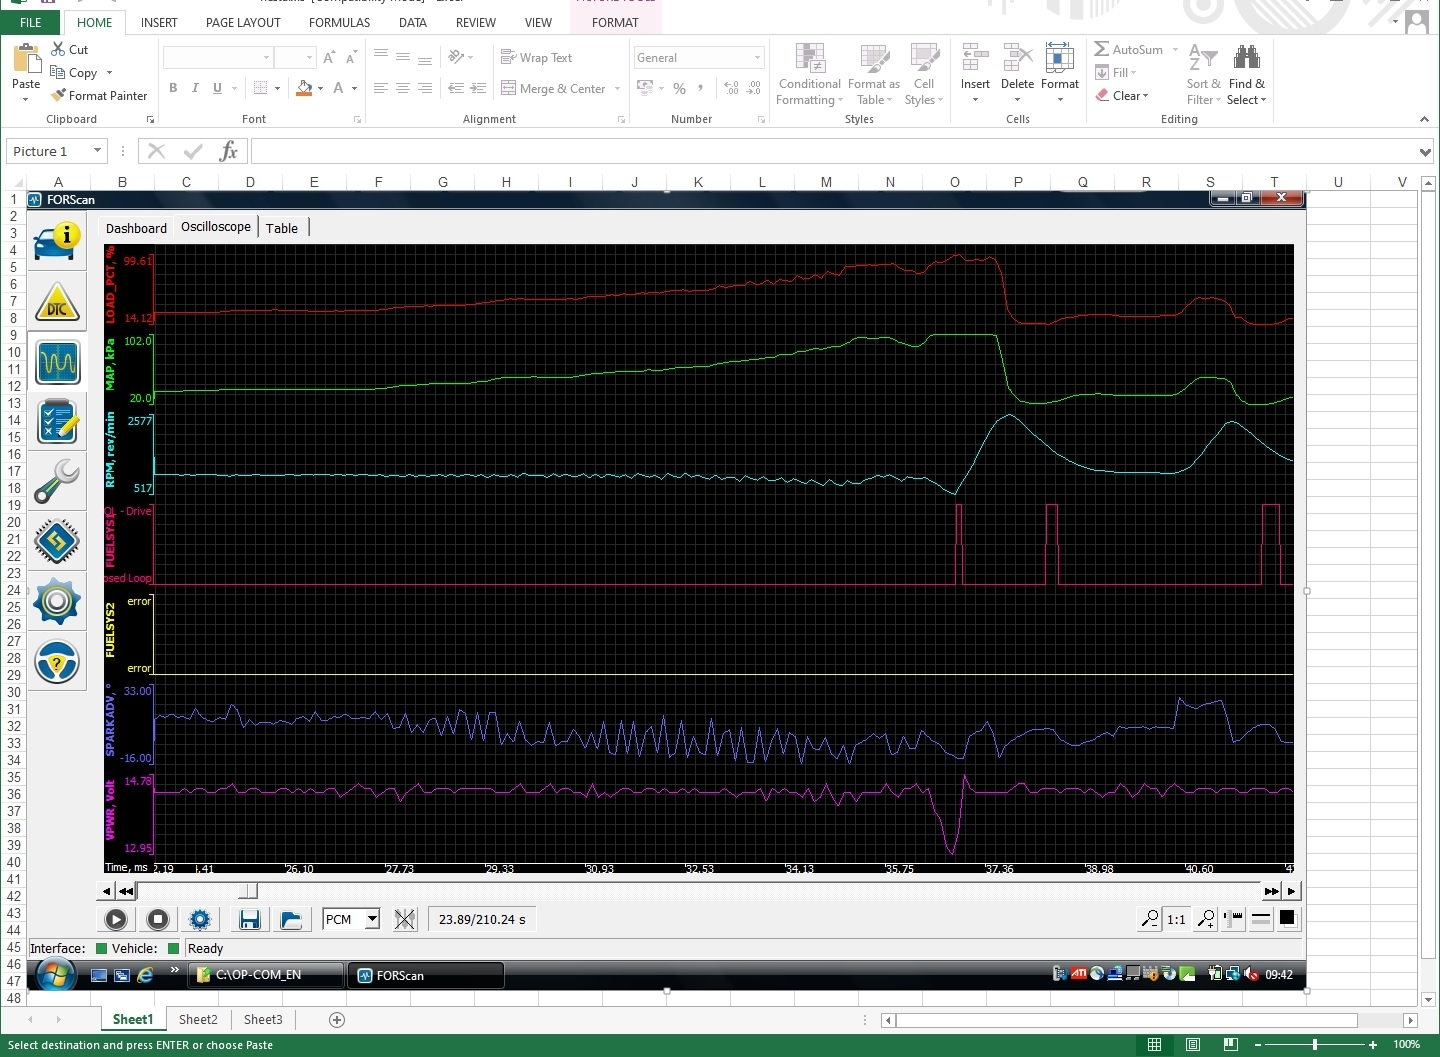Enable Page Break Preview view
The width and height of the screenshot is (1440, 1057).
click(x=1230, y=1044)
